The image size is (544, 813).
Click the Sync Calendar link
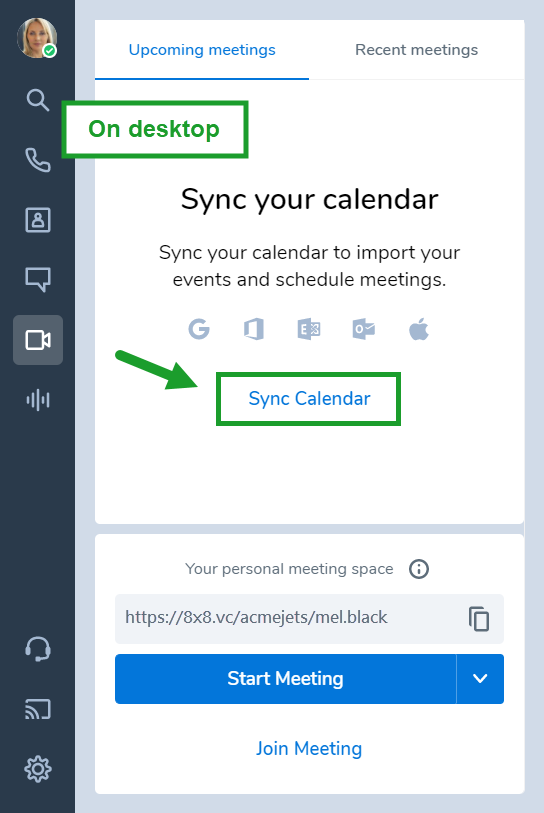(x=309, y=399)
